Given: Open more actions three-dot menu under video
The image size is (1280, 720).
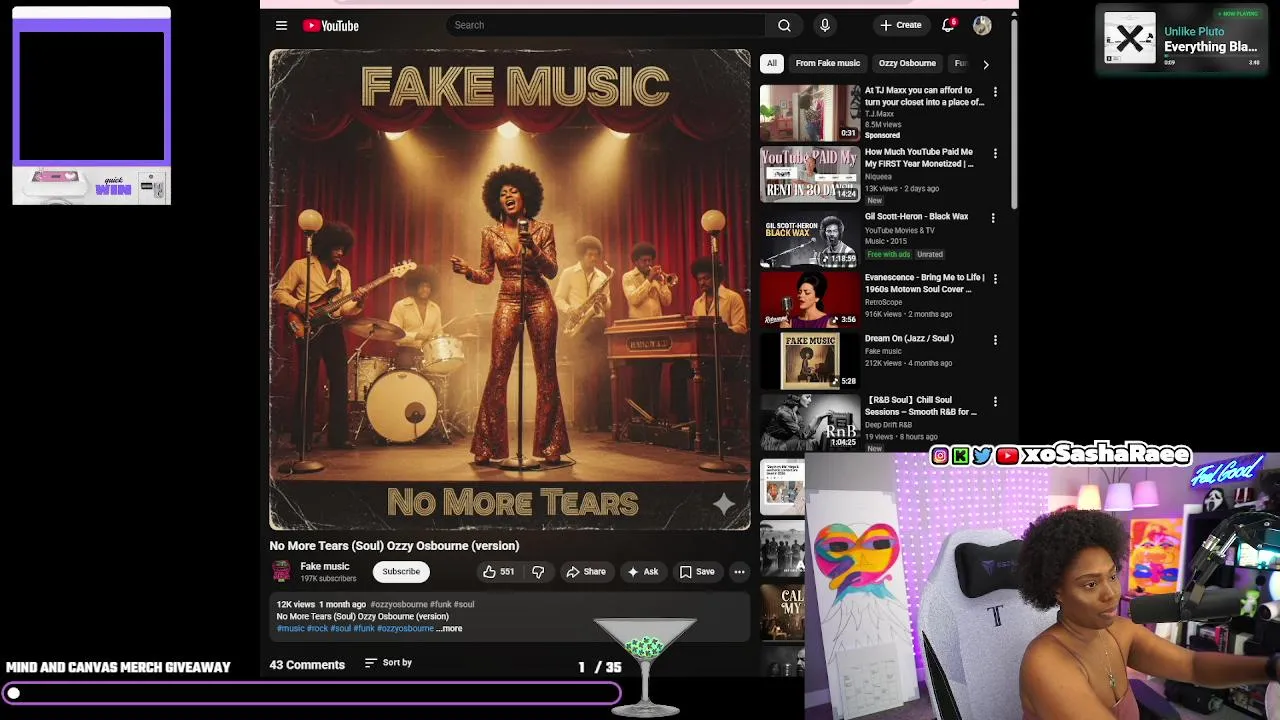Looking at the screenshot, I should point(739,571).
